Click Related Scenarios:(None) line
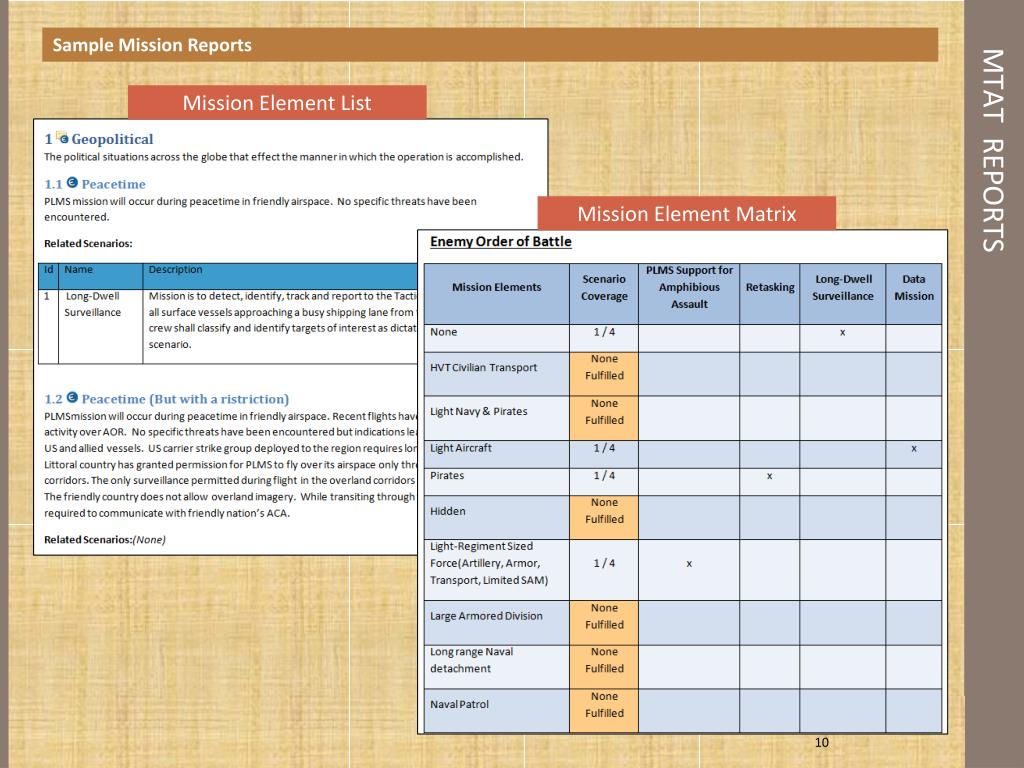 [x=104, y=539]
